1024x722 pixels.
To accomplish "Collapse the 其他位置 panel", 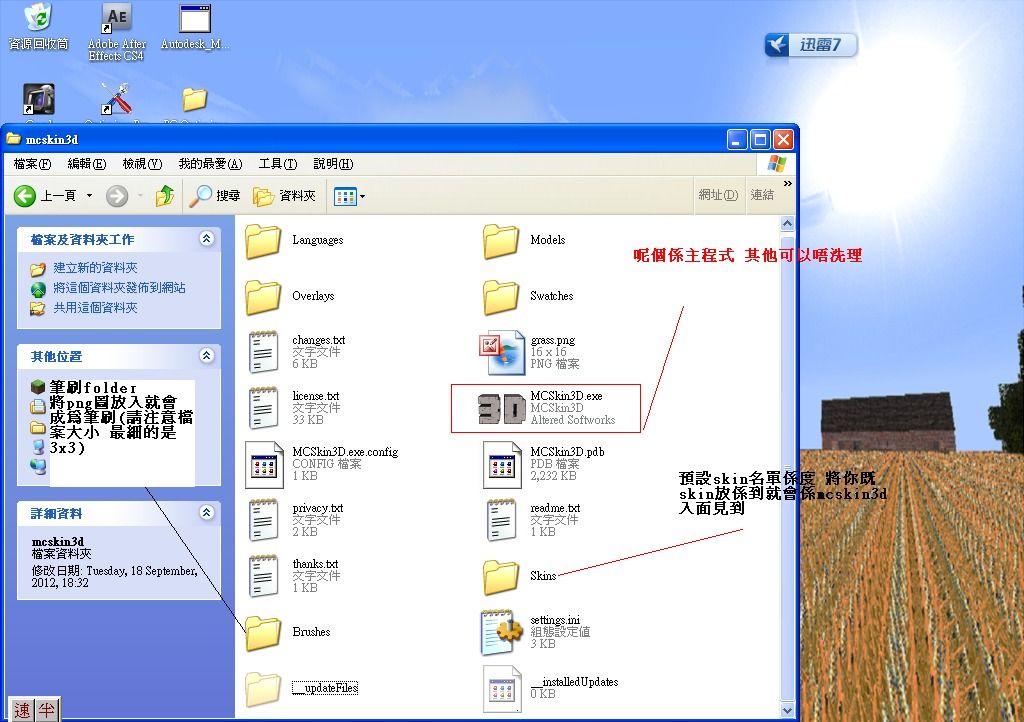I will coord(206,355).
